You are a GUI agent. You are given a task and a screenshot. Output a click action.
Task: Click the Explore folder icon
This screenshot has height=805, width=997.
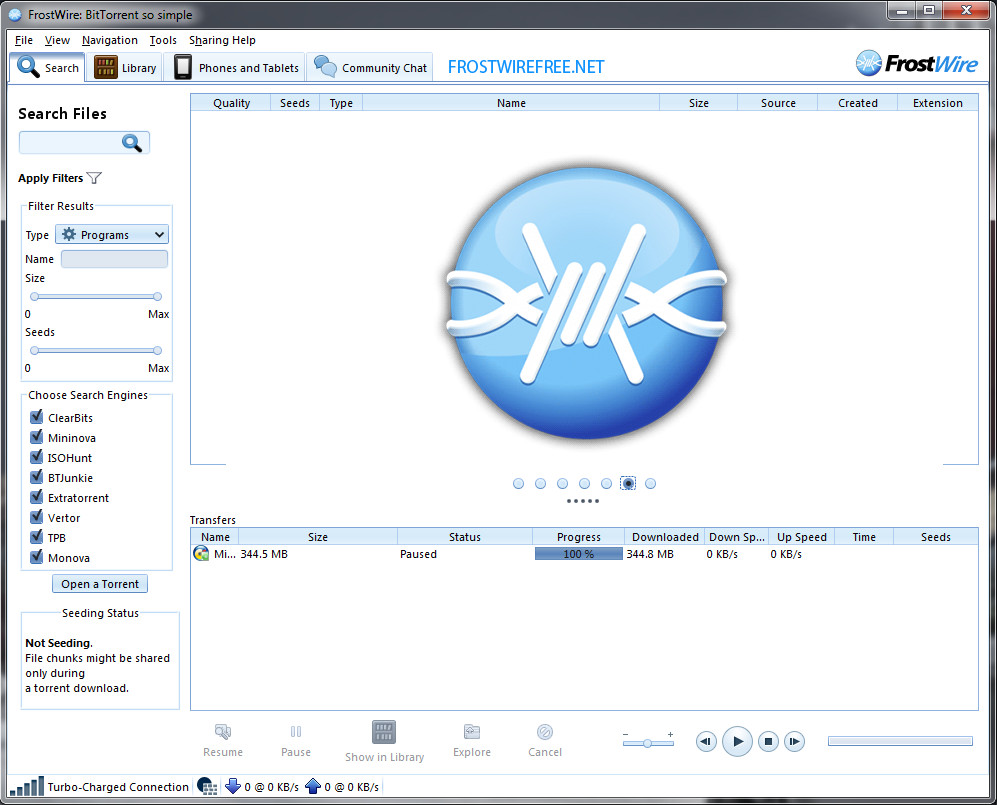[x=472, y=732]
